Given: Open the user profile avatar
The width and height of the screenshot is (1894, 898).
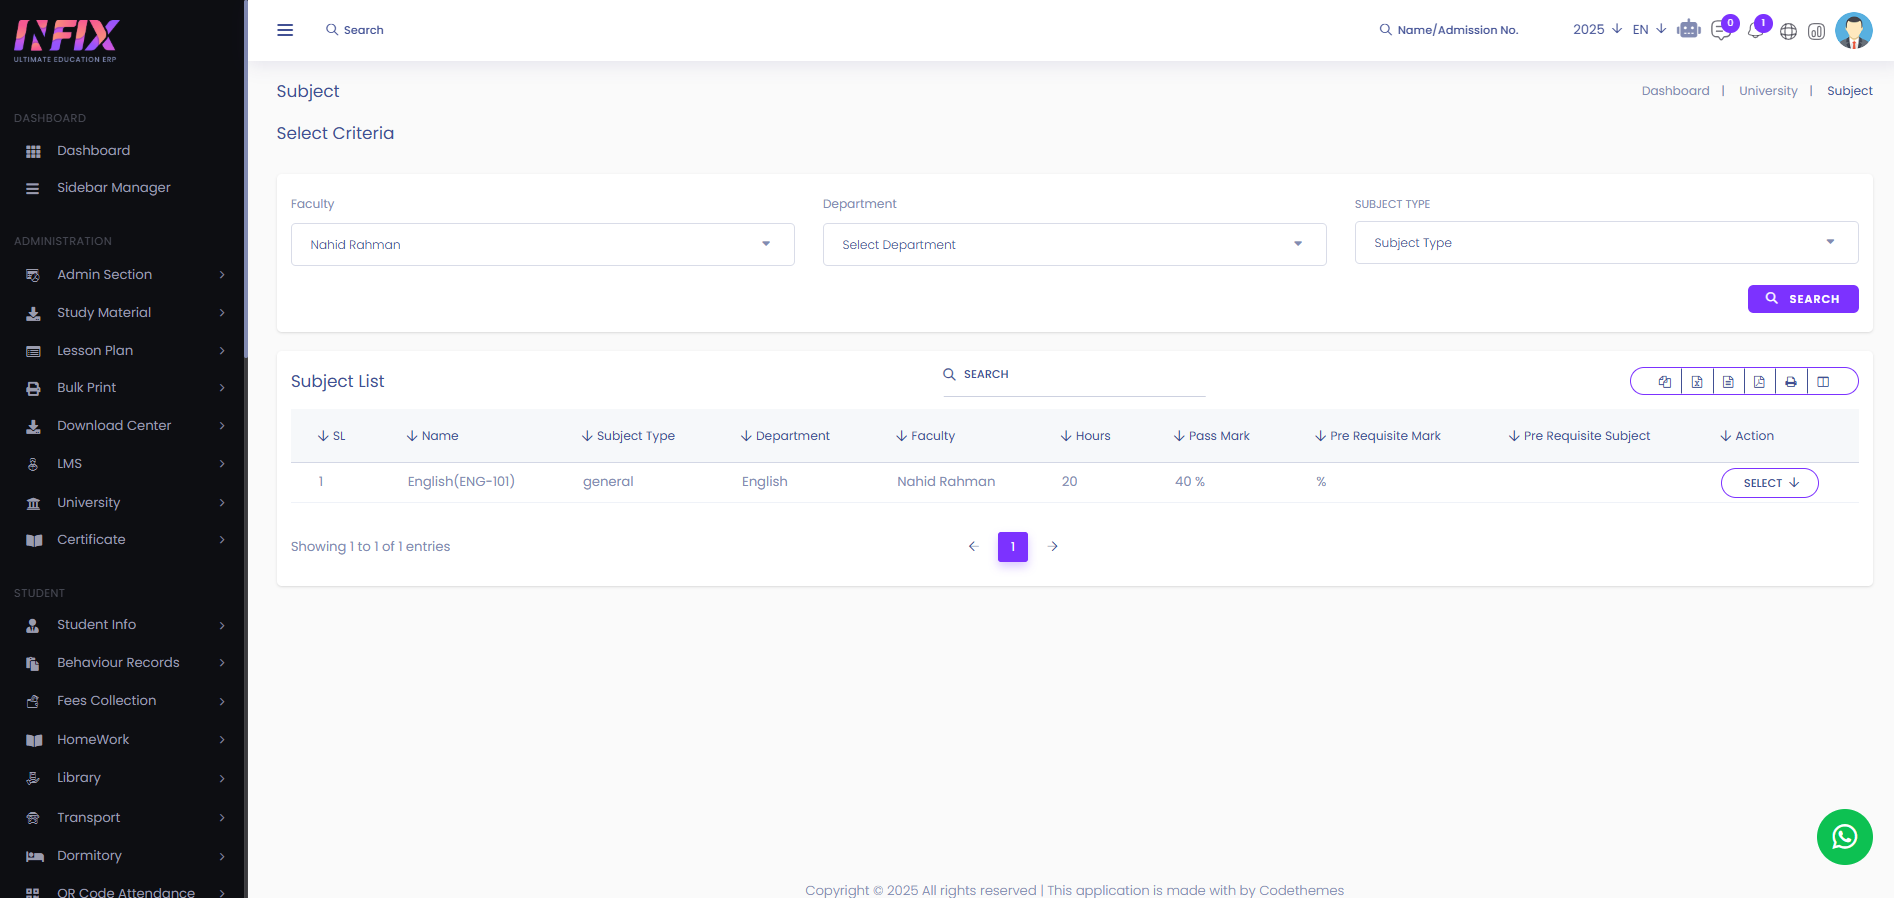Looking at the screenshot, I should pyautogui.click(x=1853, y=30).
